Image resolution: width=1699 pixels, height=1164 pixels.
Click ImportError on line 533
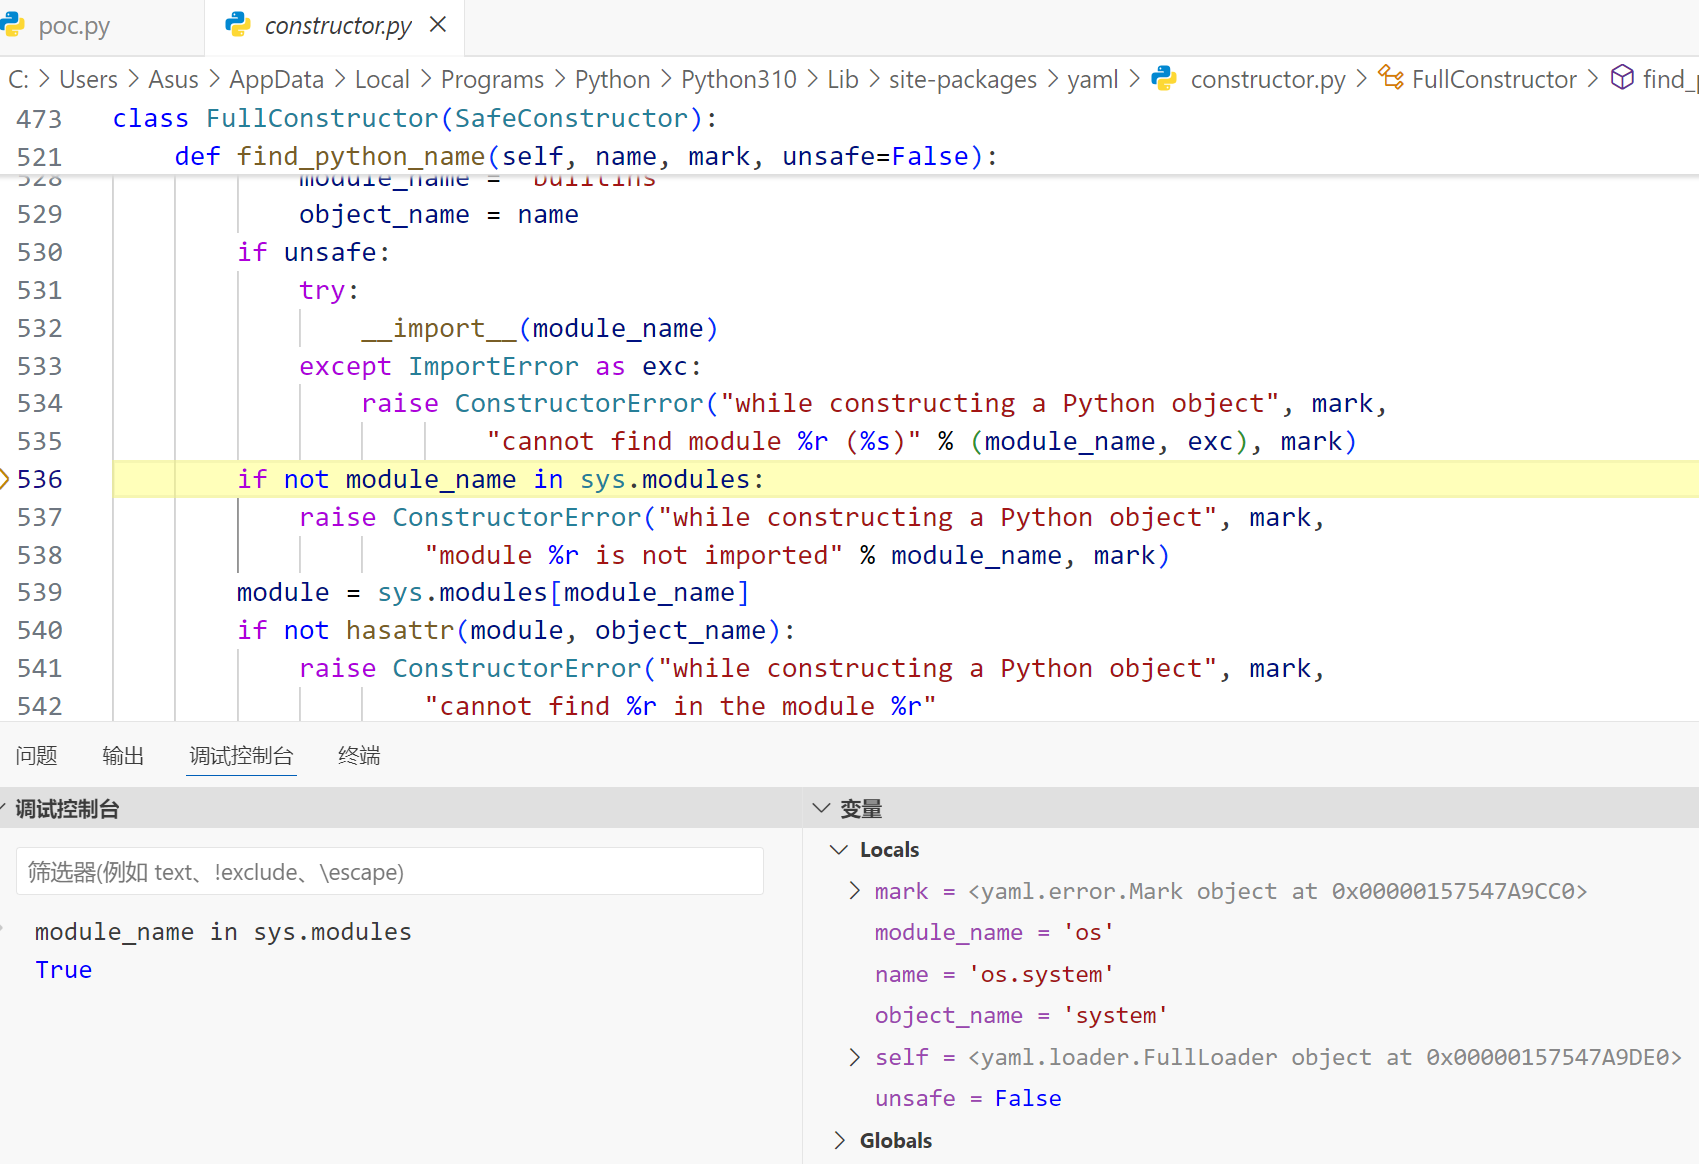493,367
